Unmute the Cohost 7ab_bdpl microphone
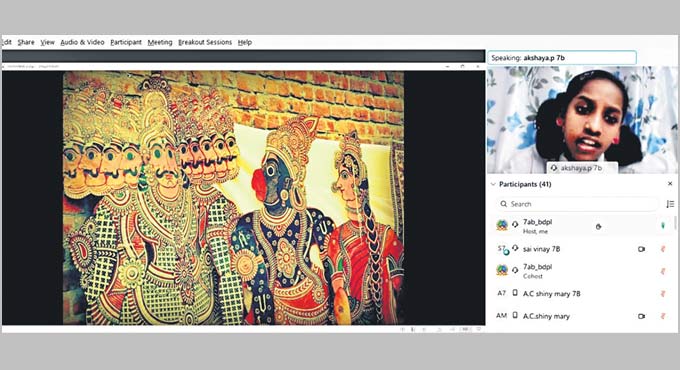The image size is (680, 370). pos(663,271)
